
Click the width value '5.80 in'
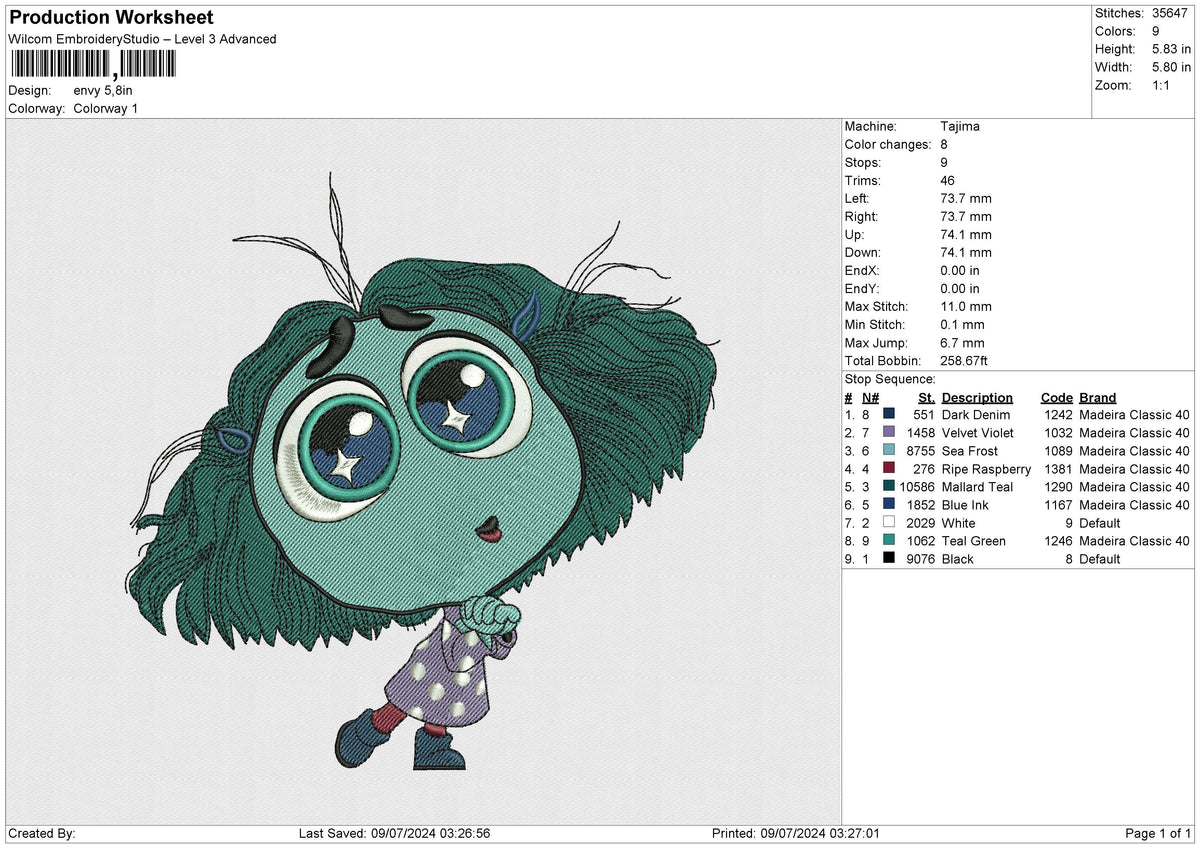click(x=1172, y=67)
